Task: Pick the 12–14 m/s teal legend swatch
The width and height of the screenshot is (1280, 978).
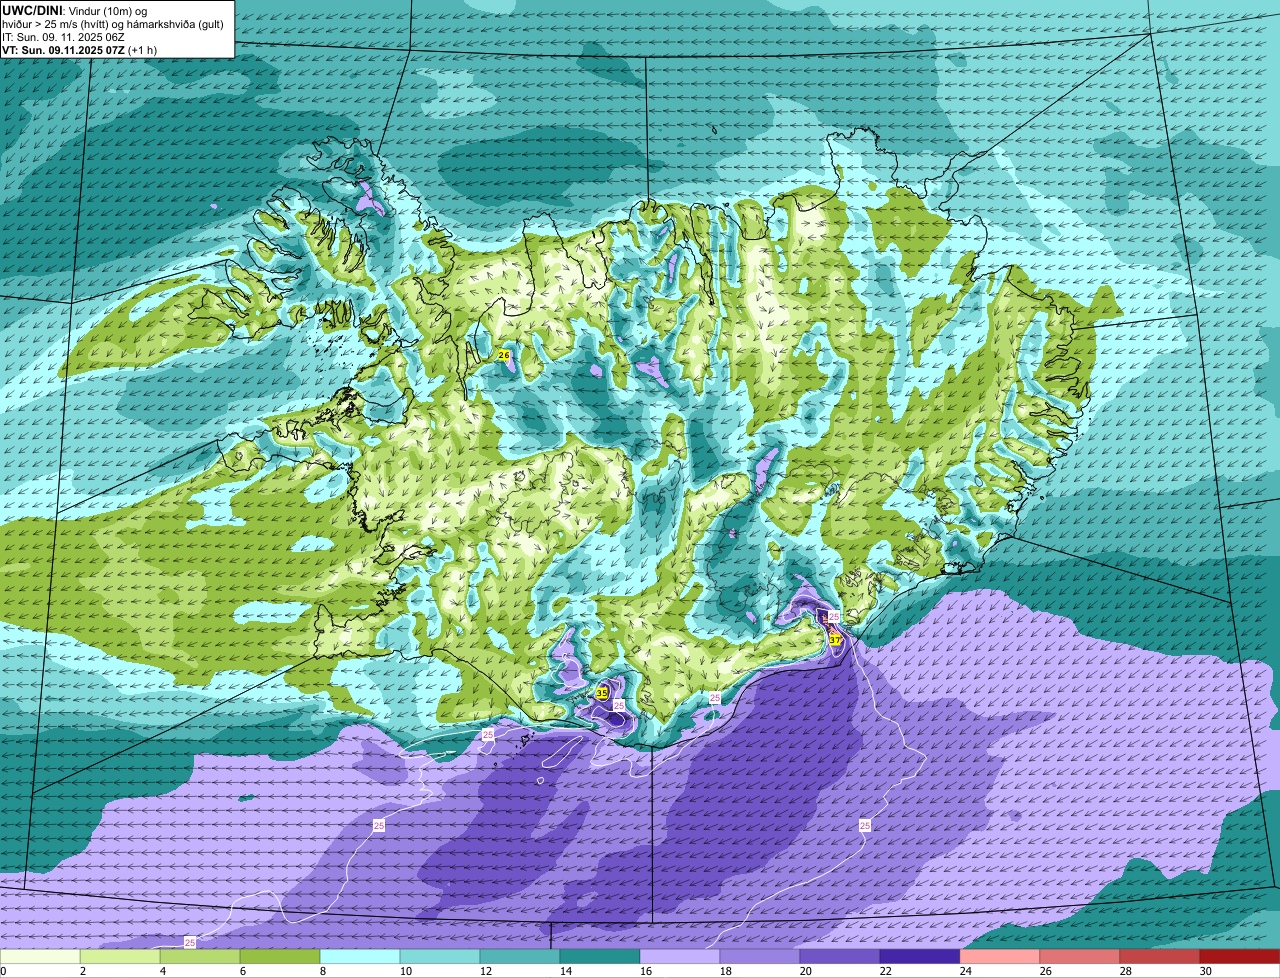Action: (521, 956)
